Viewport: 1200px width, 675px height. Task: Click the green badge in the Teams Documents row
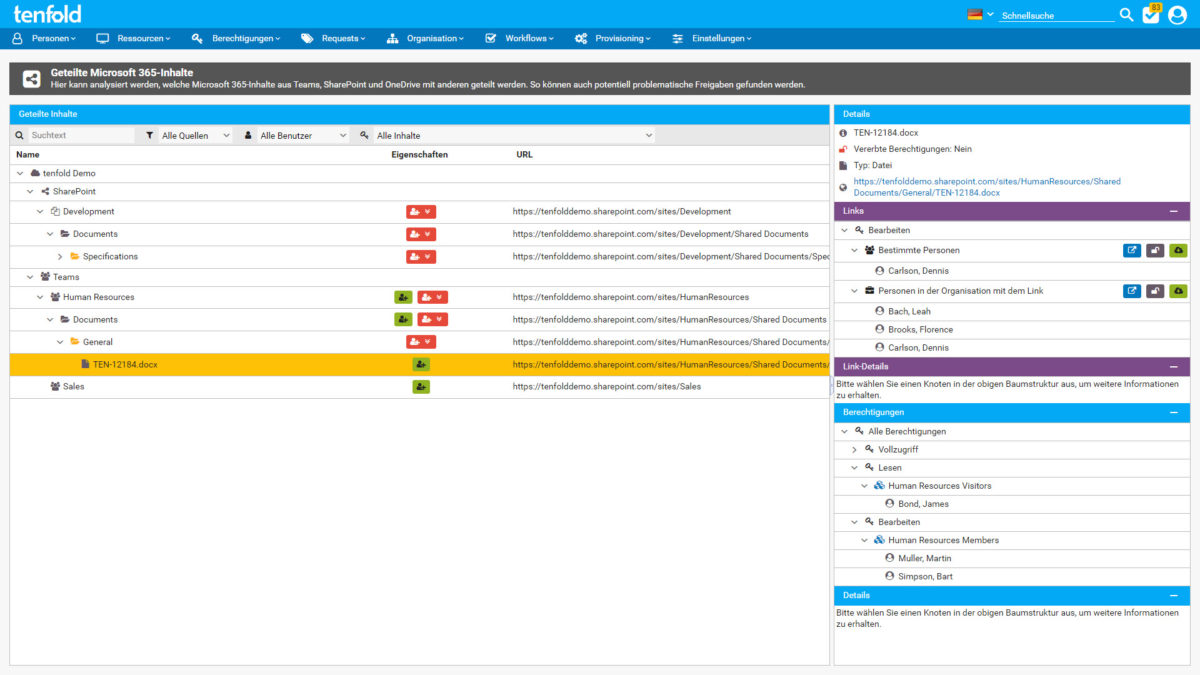coord(403,320)
